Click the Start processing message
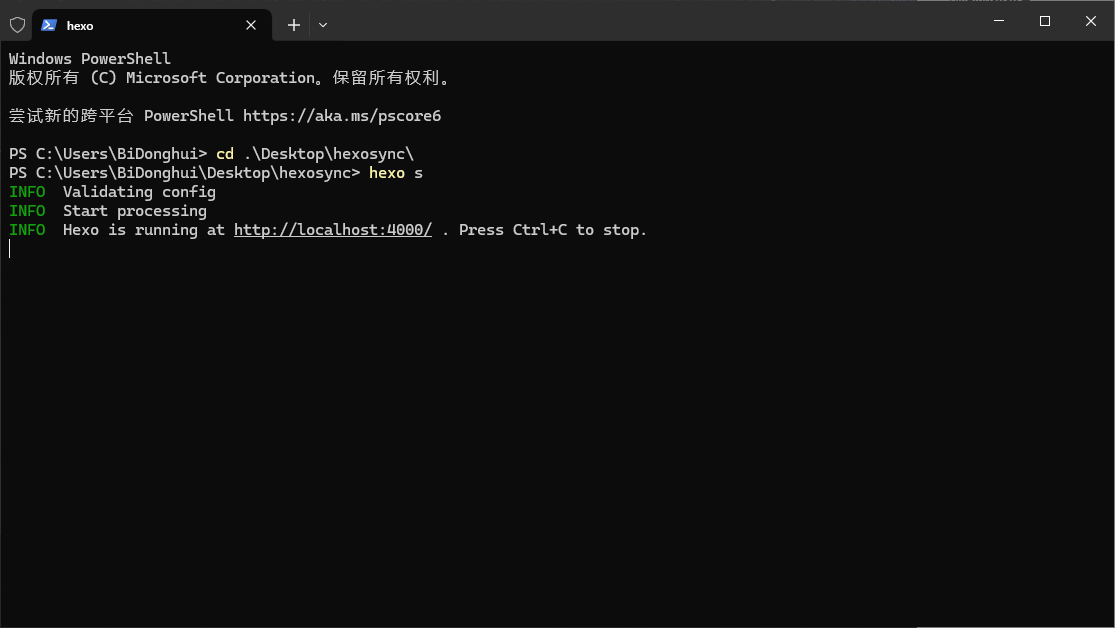The width and height of the screenshot is (1115, 628). pyautogui.click(x=135, y=210)
